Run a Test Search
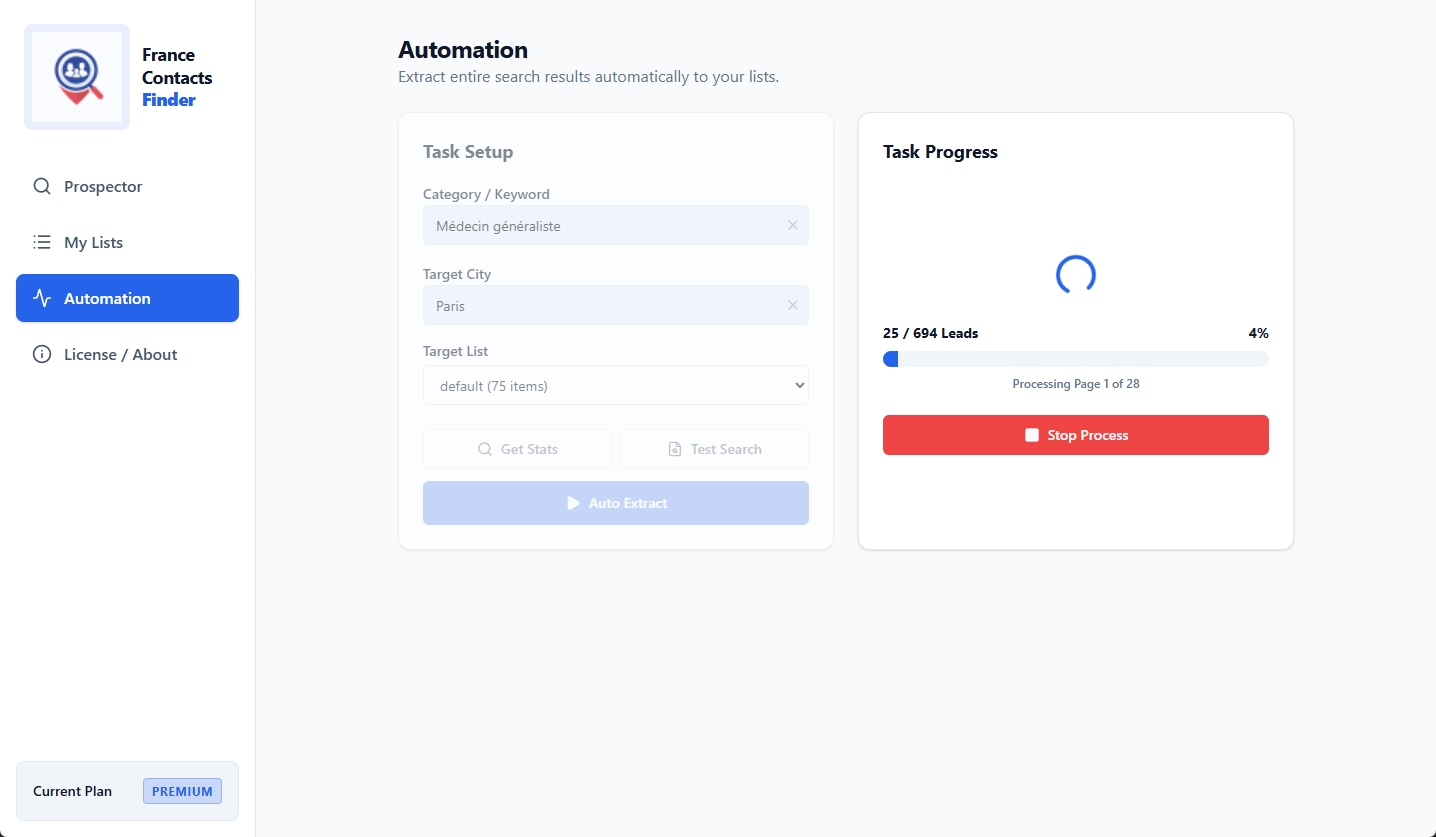 coord(713,449)
